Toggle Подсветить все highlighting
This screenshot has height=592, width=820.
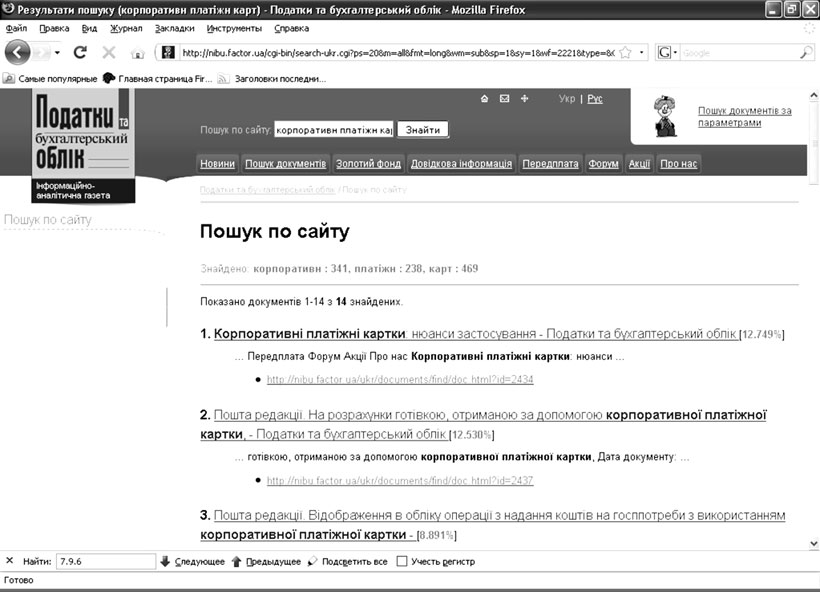click(313, 561)
